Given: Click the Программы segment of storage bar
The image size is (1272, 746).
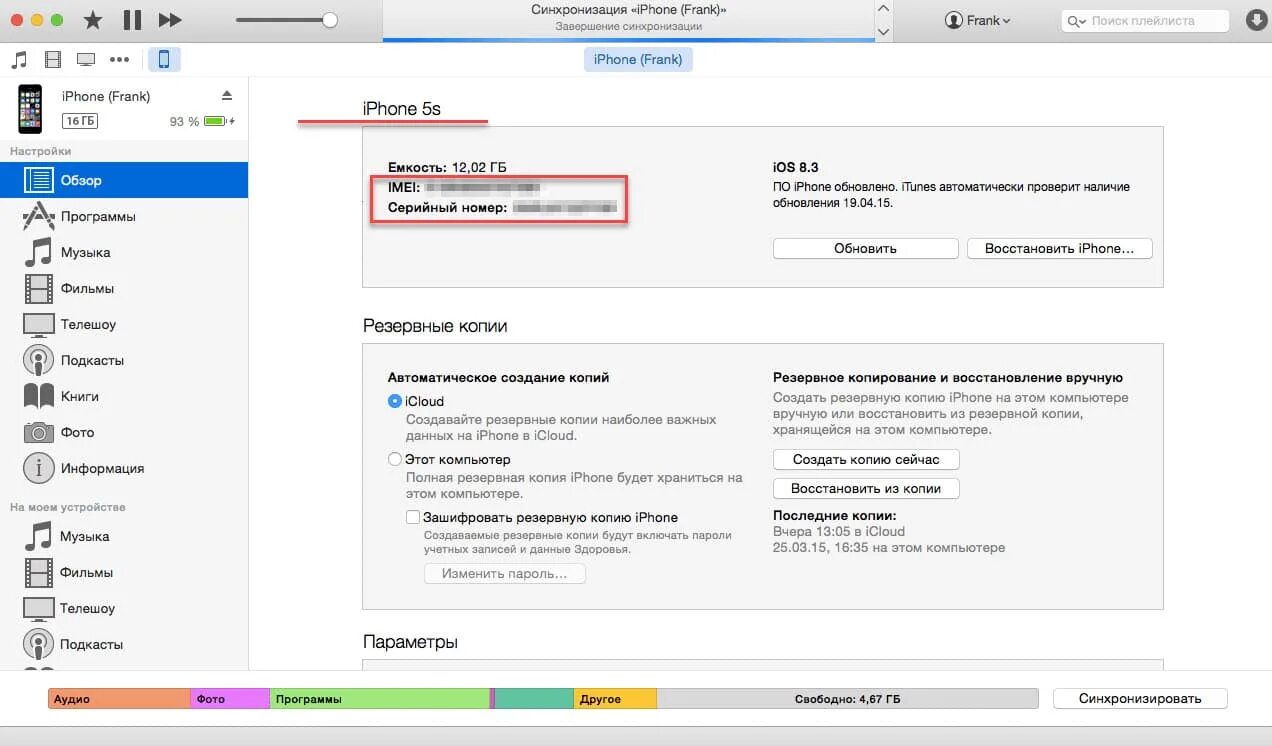Looking at the screenshot, I should pyautogui.click(x=380, y=699).
